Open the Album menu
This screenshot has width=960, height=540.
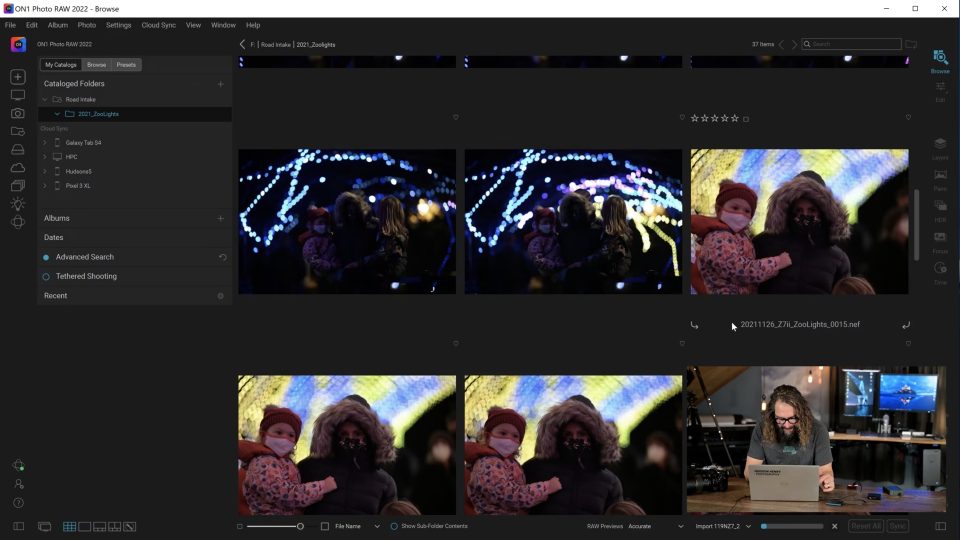[58, 25]
